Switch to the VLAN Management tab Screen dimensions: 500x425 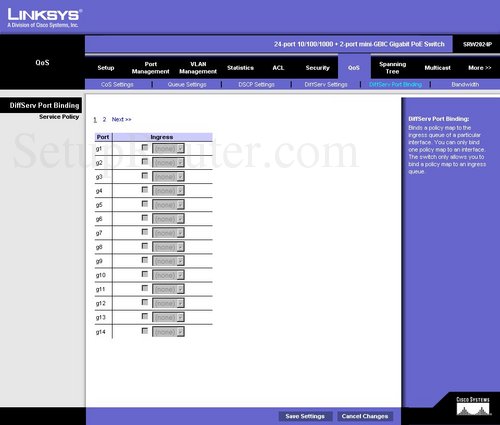coord(198,68)
